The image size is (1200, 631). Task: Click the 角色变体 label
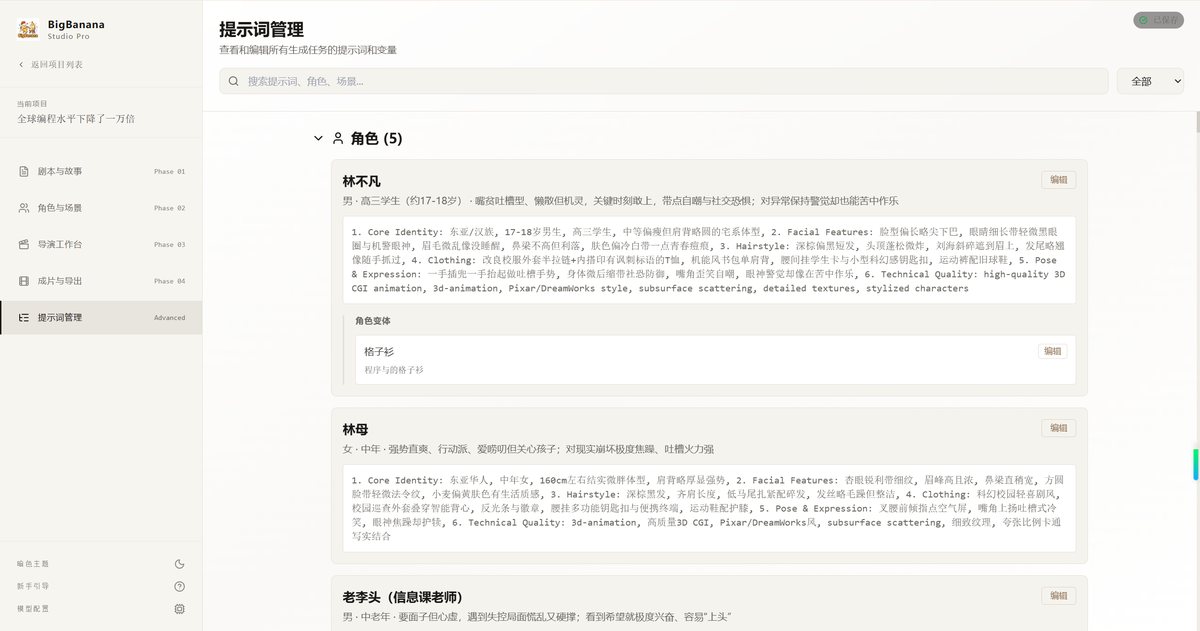tap(373, 321)
